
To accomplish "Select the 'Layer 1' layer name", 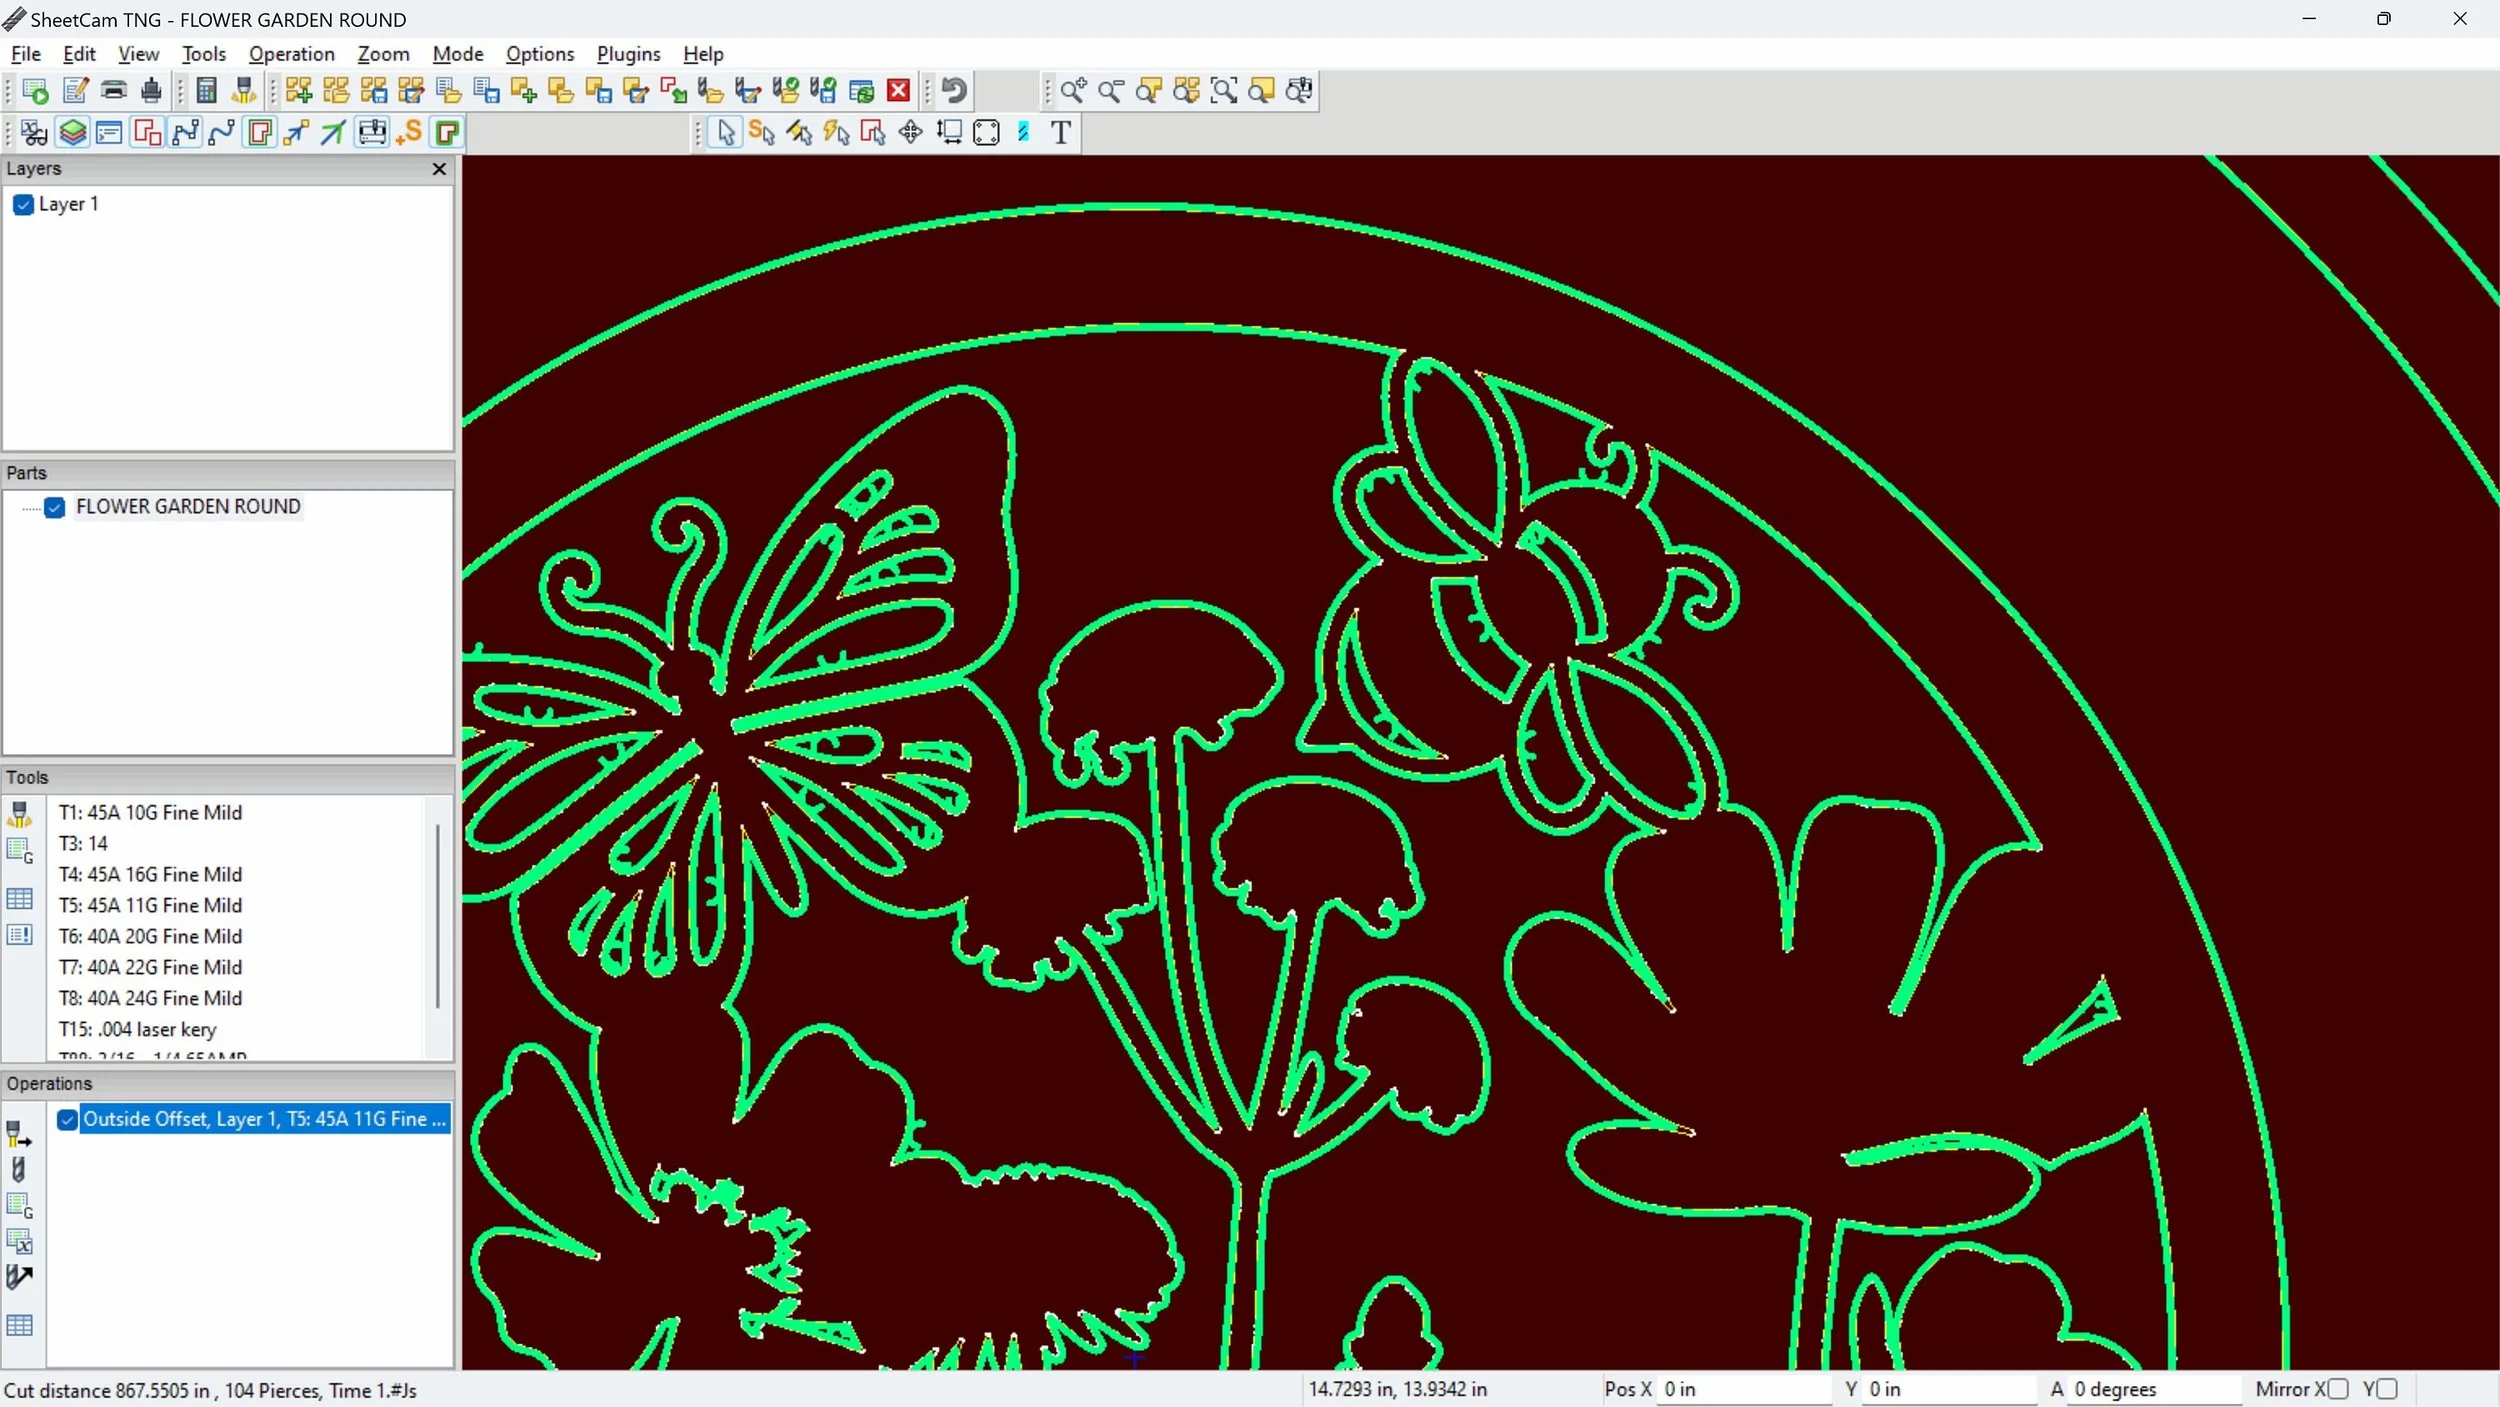I will click(68, 205).
